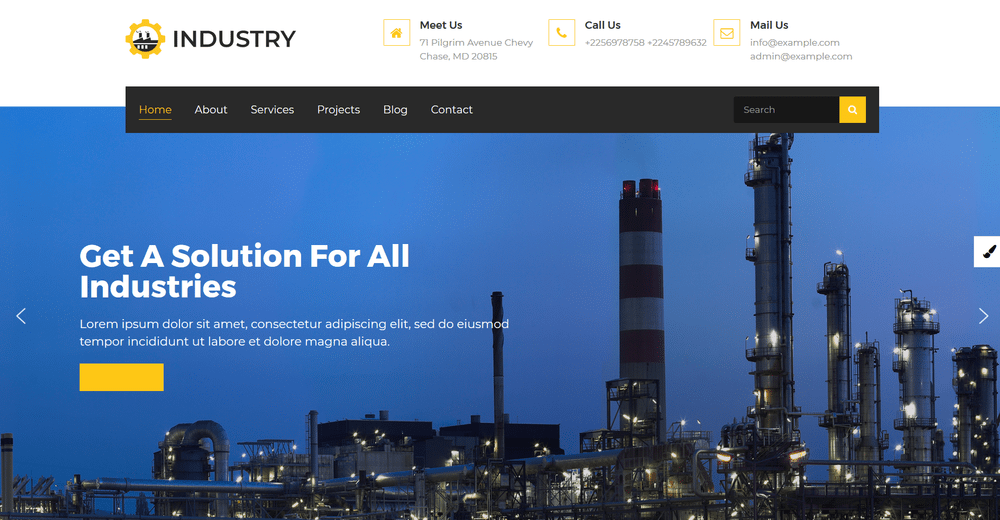Click the +2256978758 phone number
The width and height of the screenshot is (1000, 520).
coord(615,43)
